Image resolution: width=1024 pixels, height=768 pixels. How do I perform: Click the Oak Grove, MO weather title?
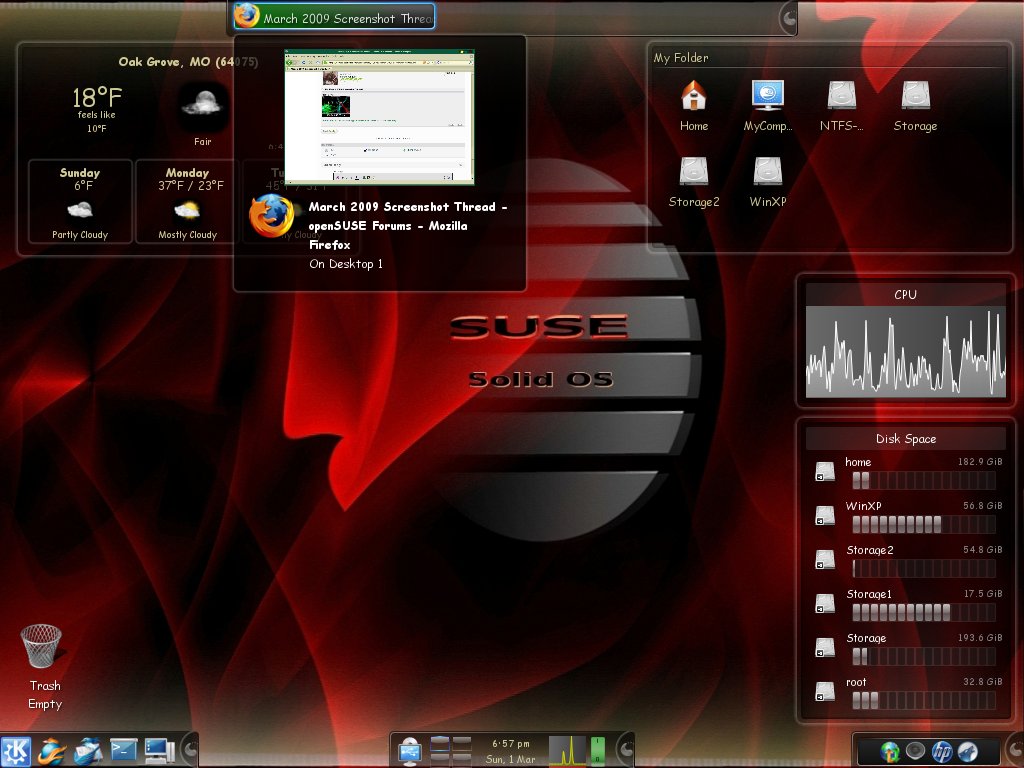click(188, 62)
